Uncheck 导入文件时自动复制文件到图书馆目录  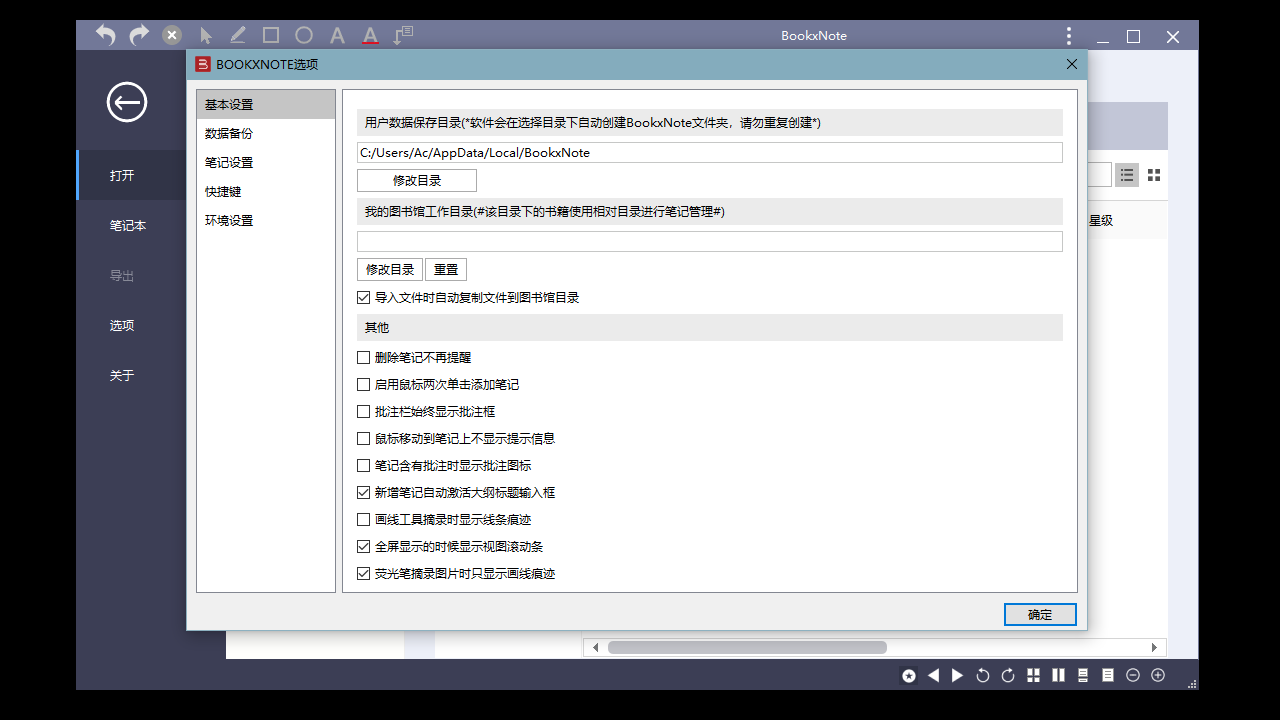click(364, 297)
